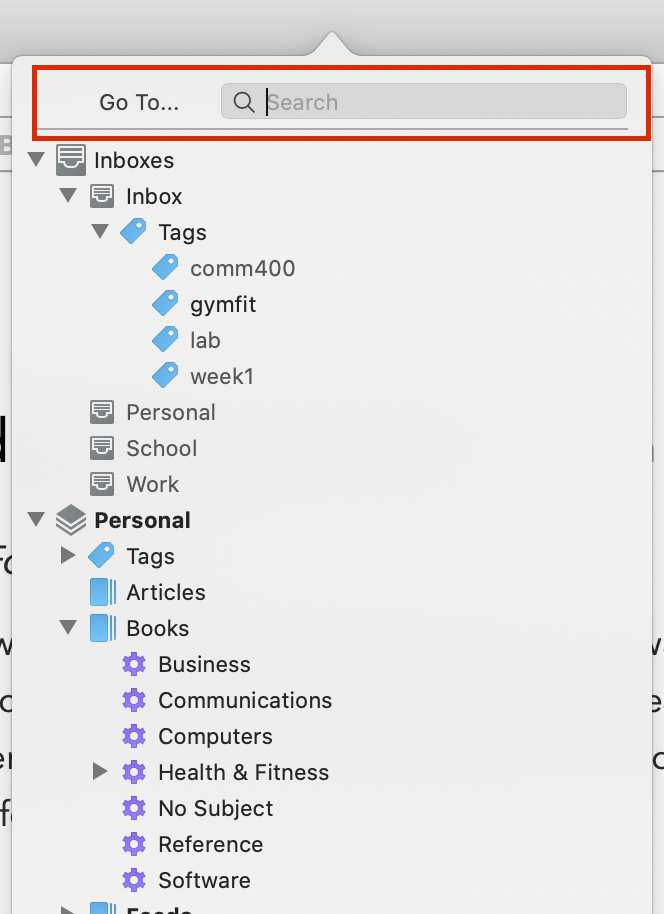Collapse the Inbox Tags list
The image size is (664, 914).
coord(100,231)
